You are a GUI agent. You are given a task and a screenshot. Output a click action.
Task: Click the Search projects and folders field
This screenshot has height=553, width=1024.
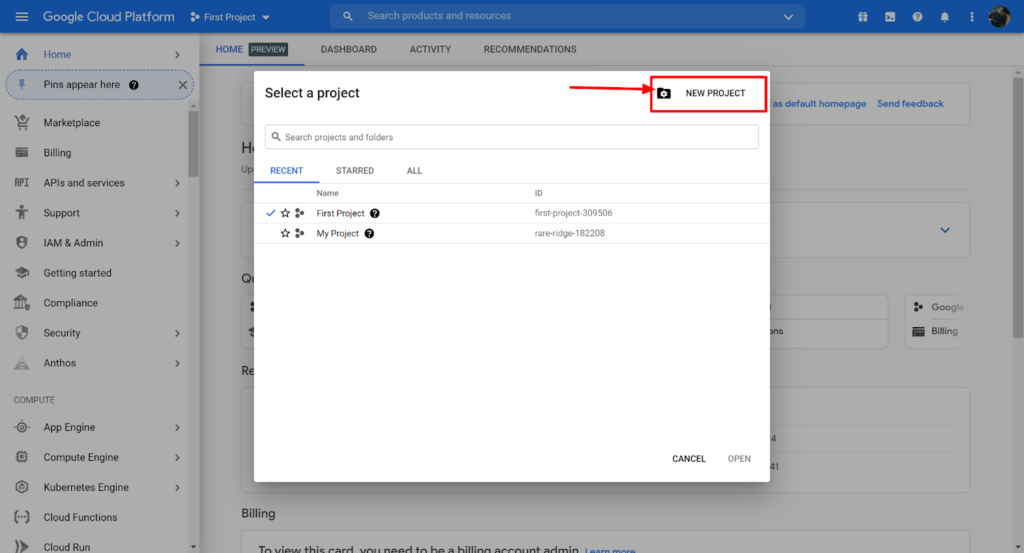point(512,137)
